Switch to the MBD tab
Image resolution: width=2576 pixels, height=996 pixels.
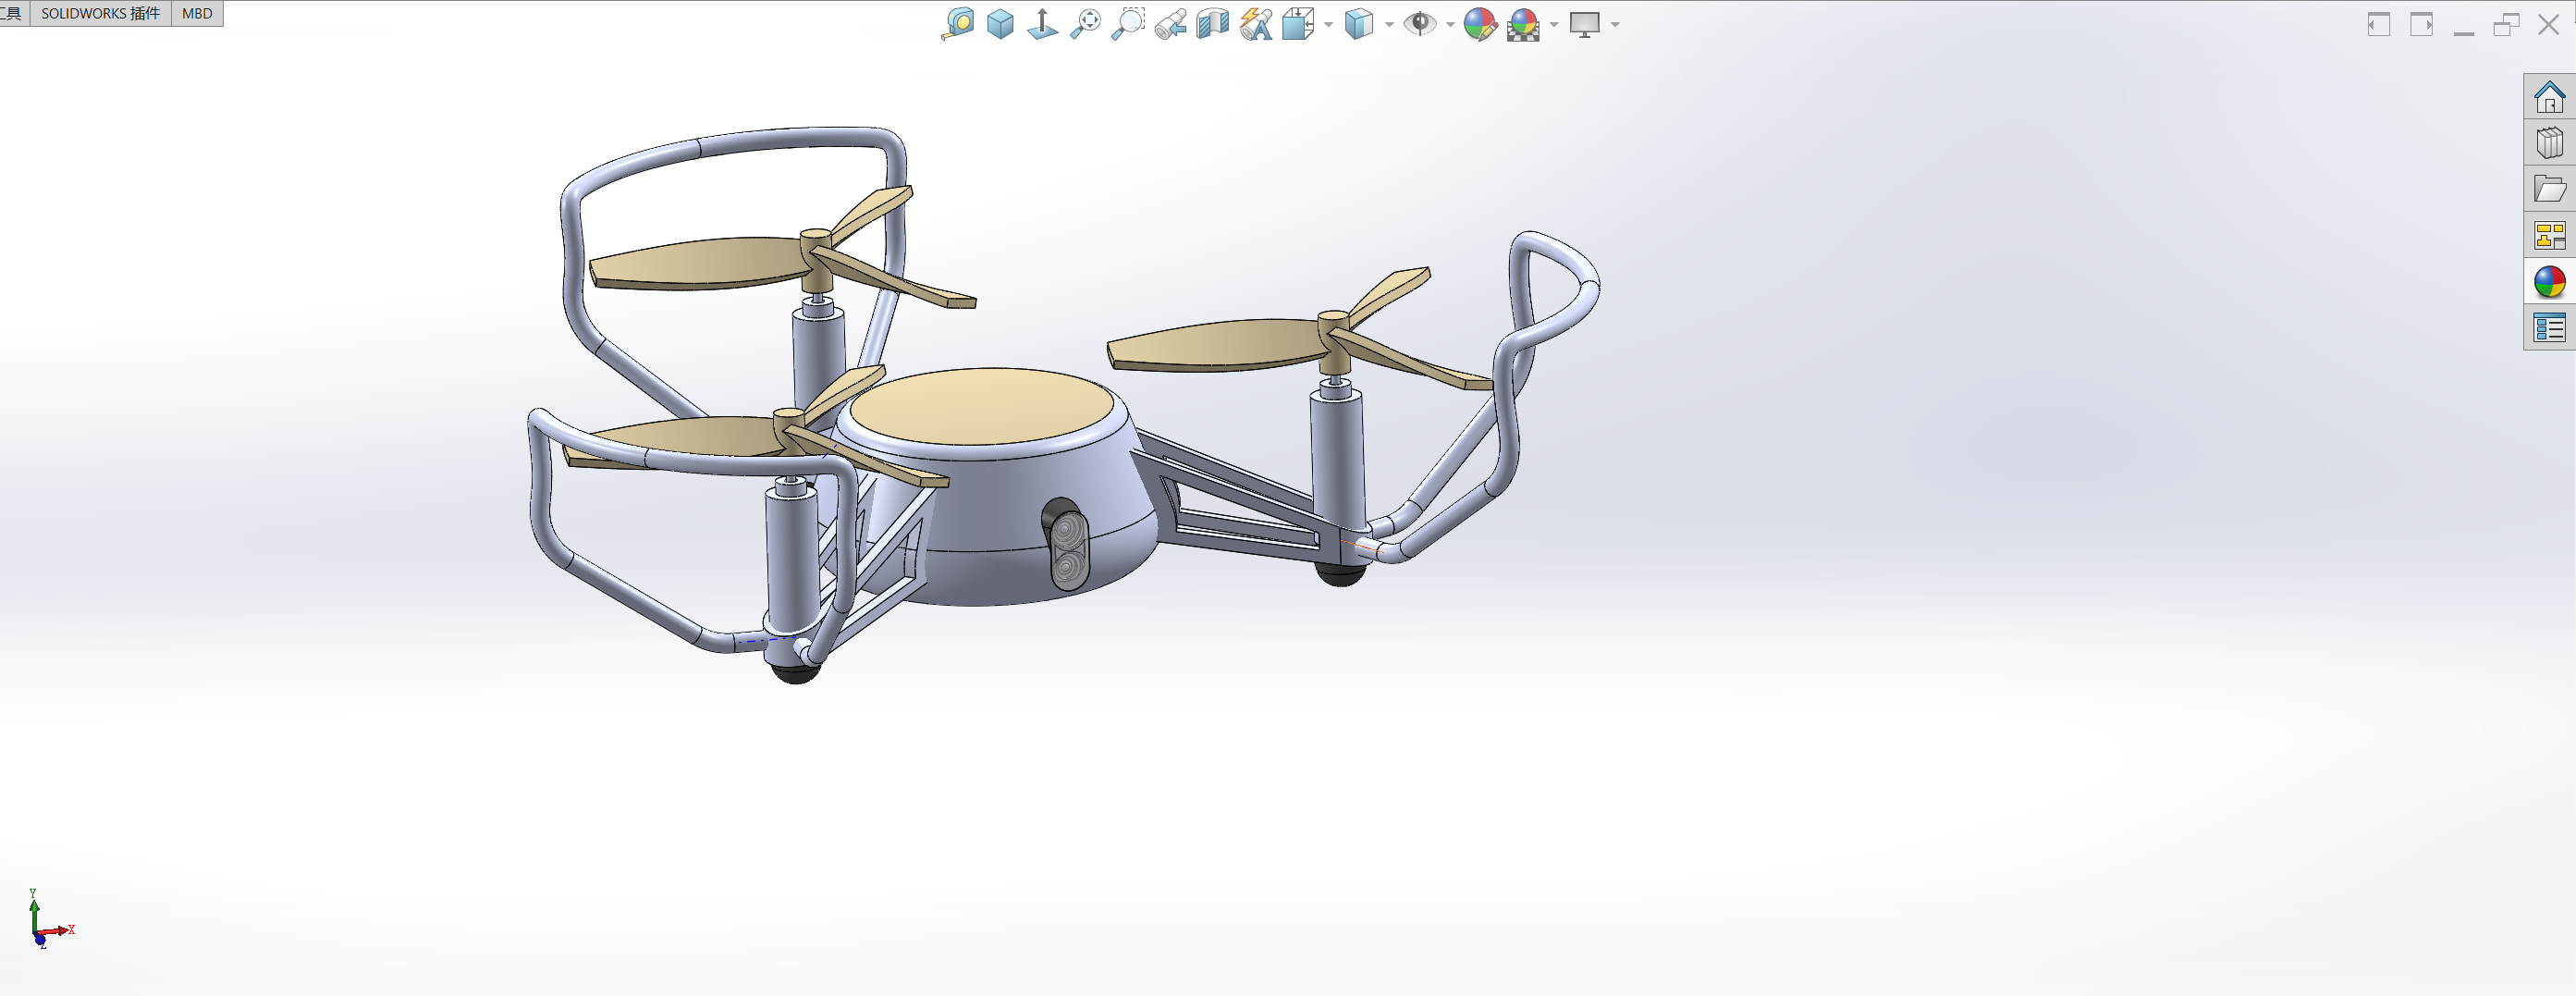[x=197, y=13]
